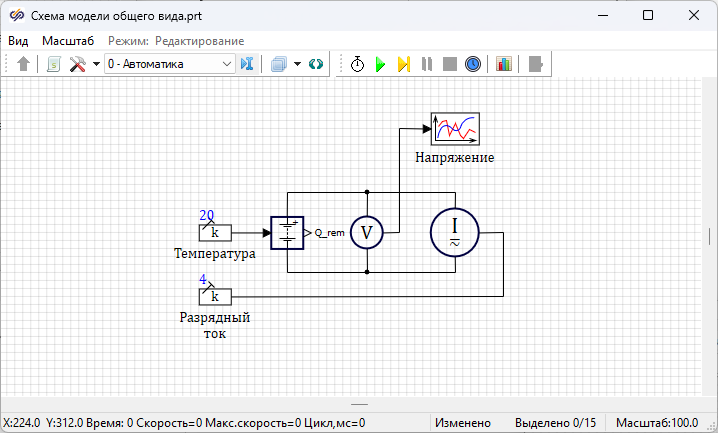718x433 pixels.
Task: Select the voltmeter V block
Action: (x=367, y=232)
